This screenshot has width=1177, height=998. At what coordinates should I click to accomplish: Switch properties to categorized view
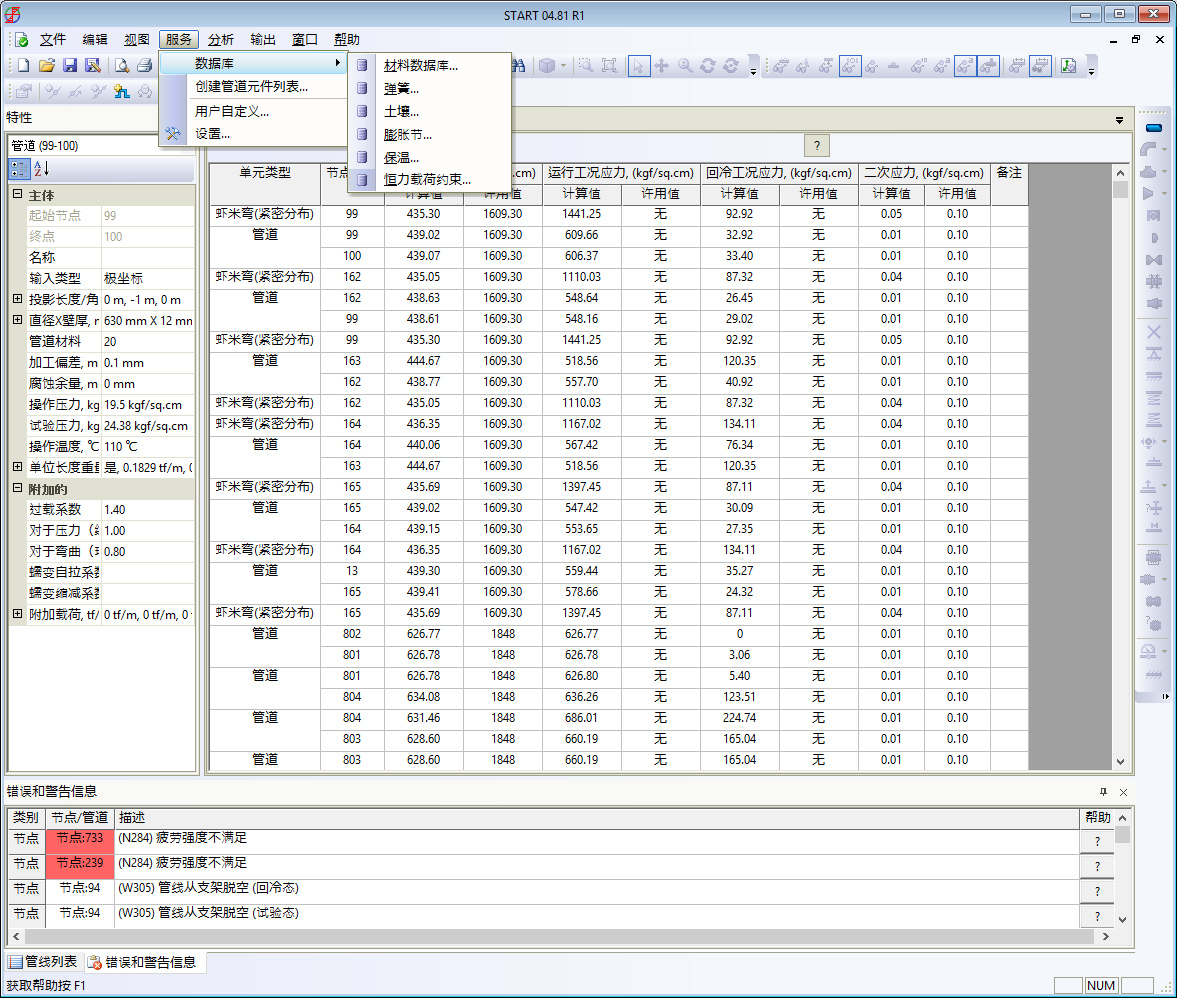(x=20, y=169)
